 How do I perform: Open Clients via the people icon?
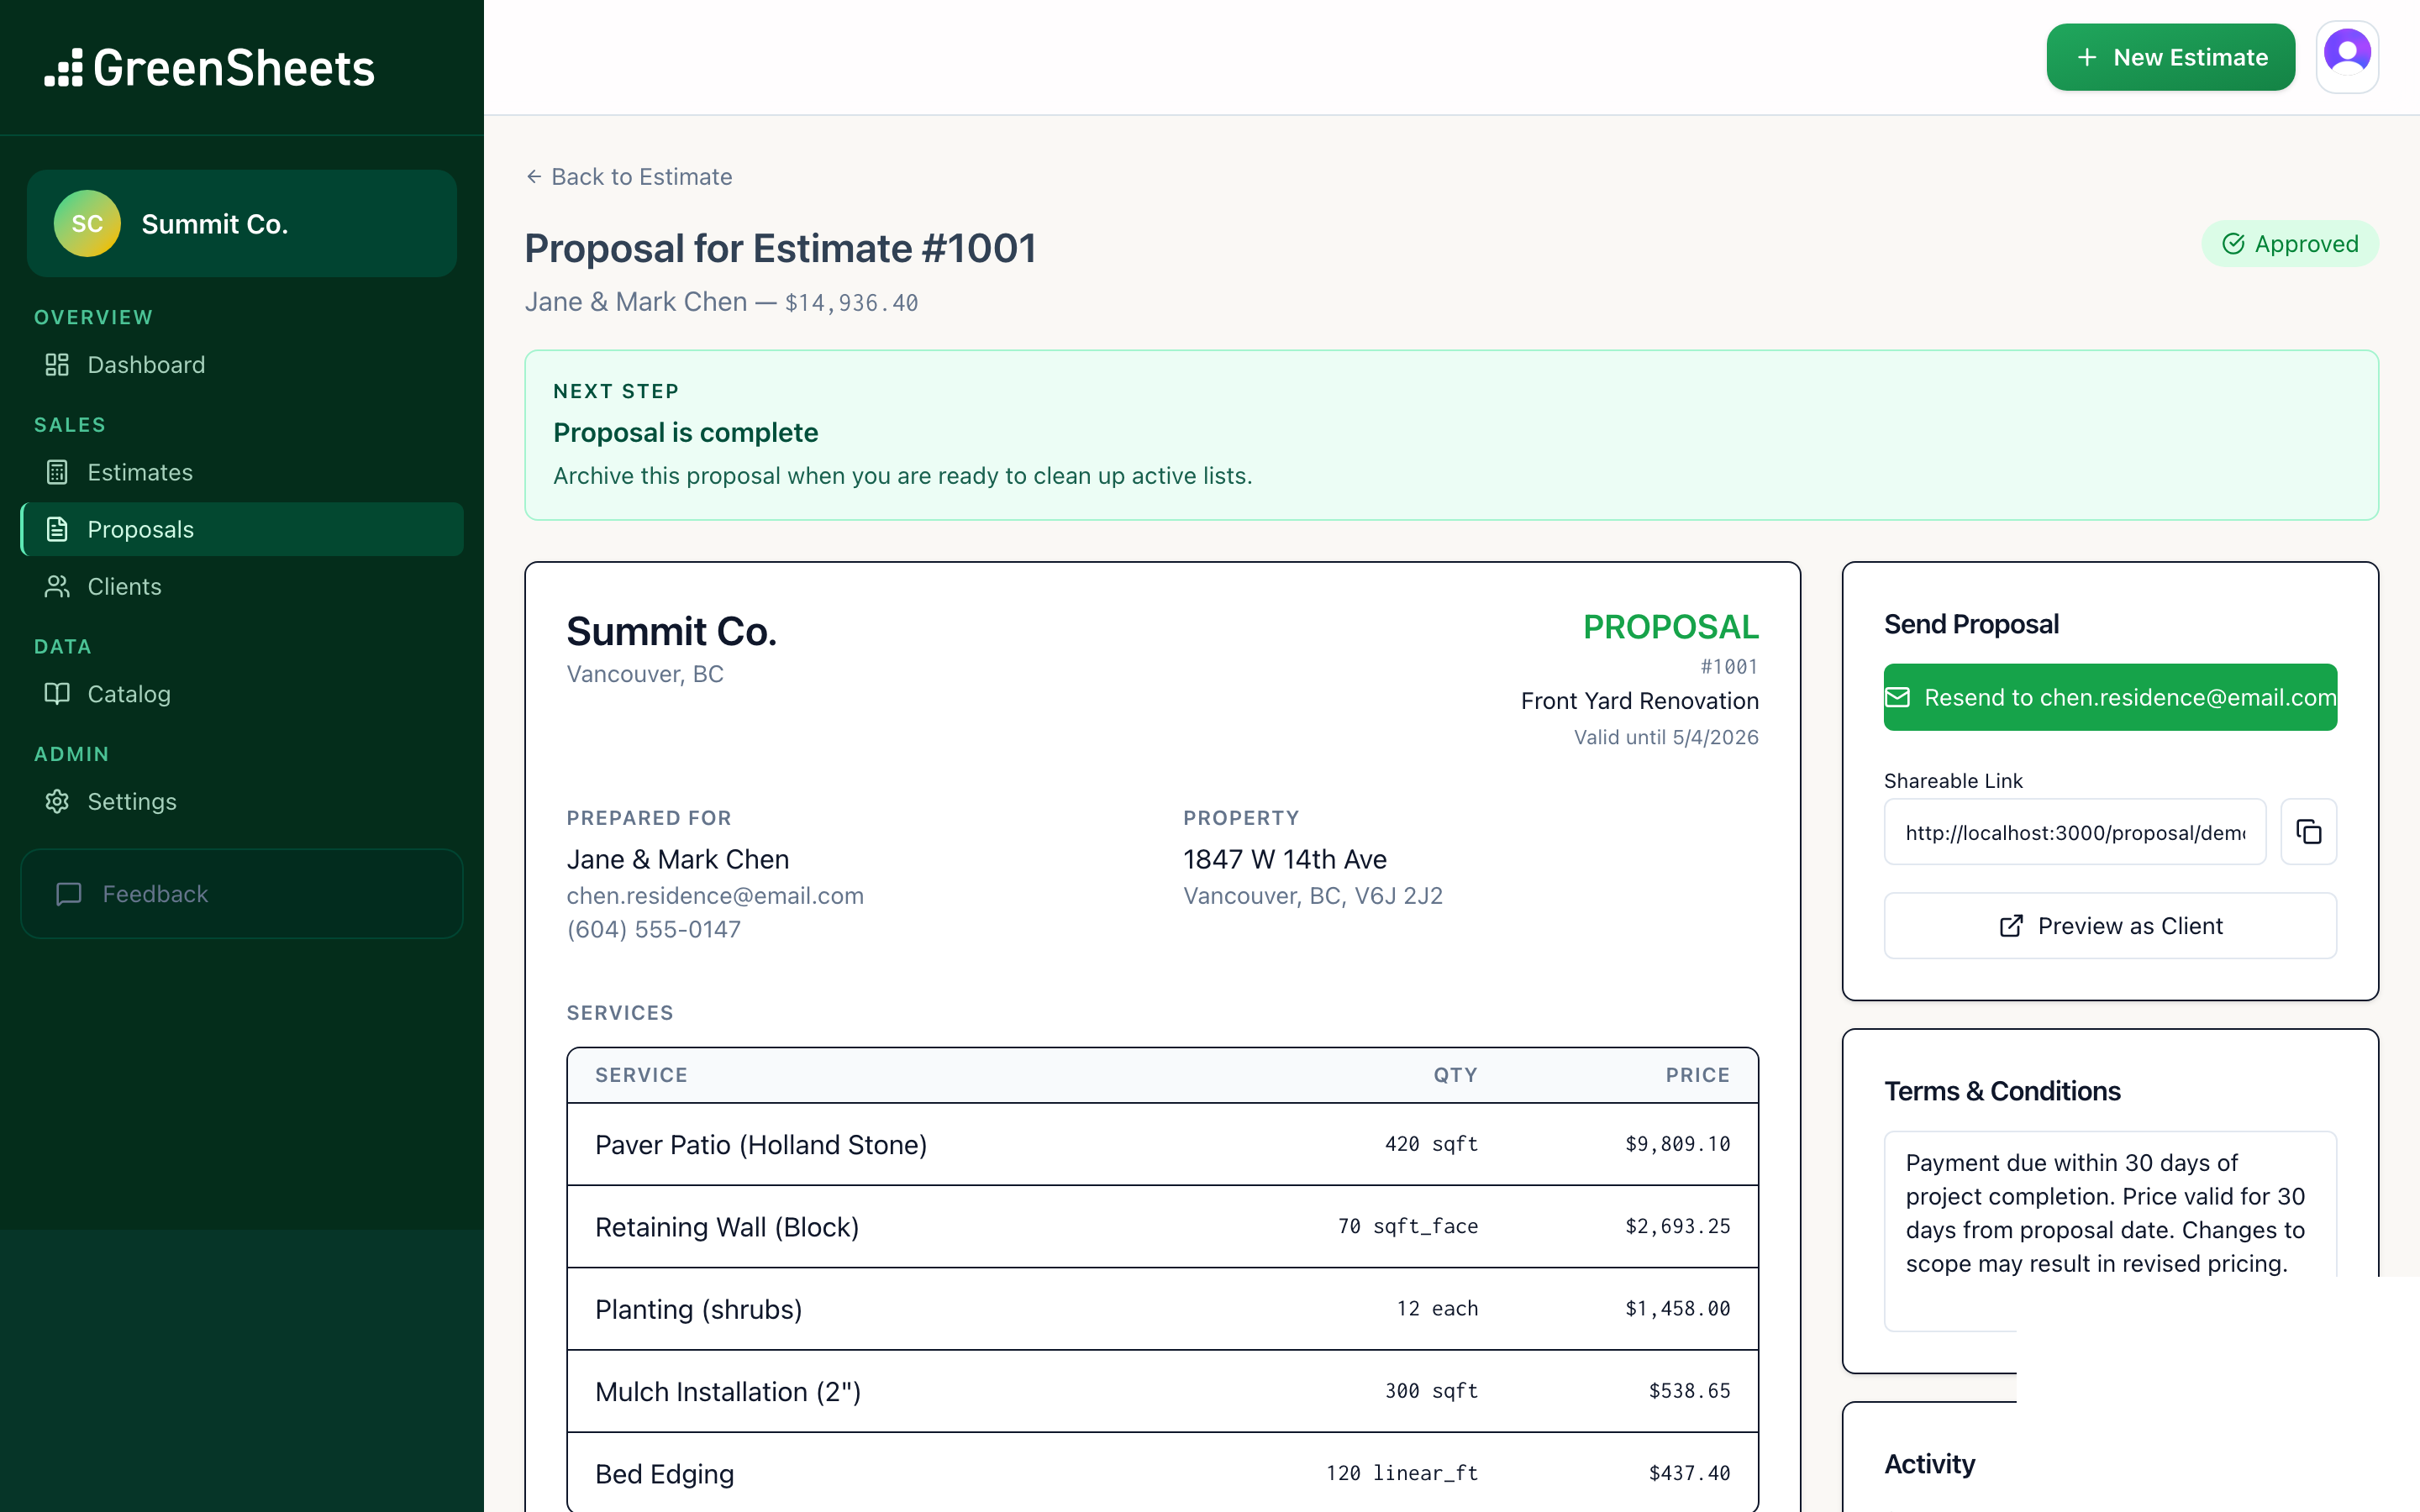click(57, 586)
